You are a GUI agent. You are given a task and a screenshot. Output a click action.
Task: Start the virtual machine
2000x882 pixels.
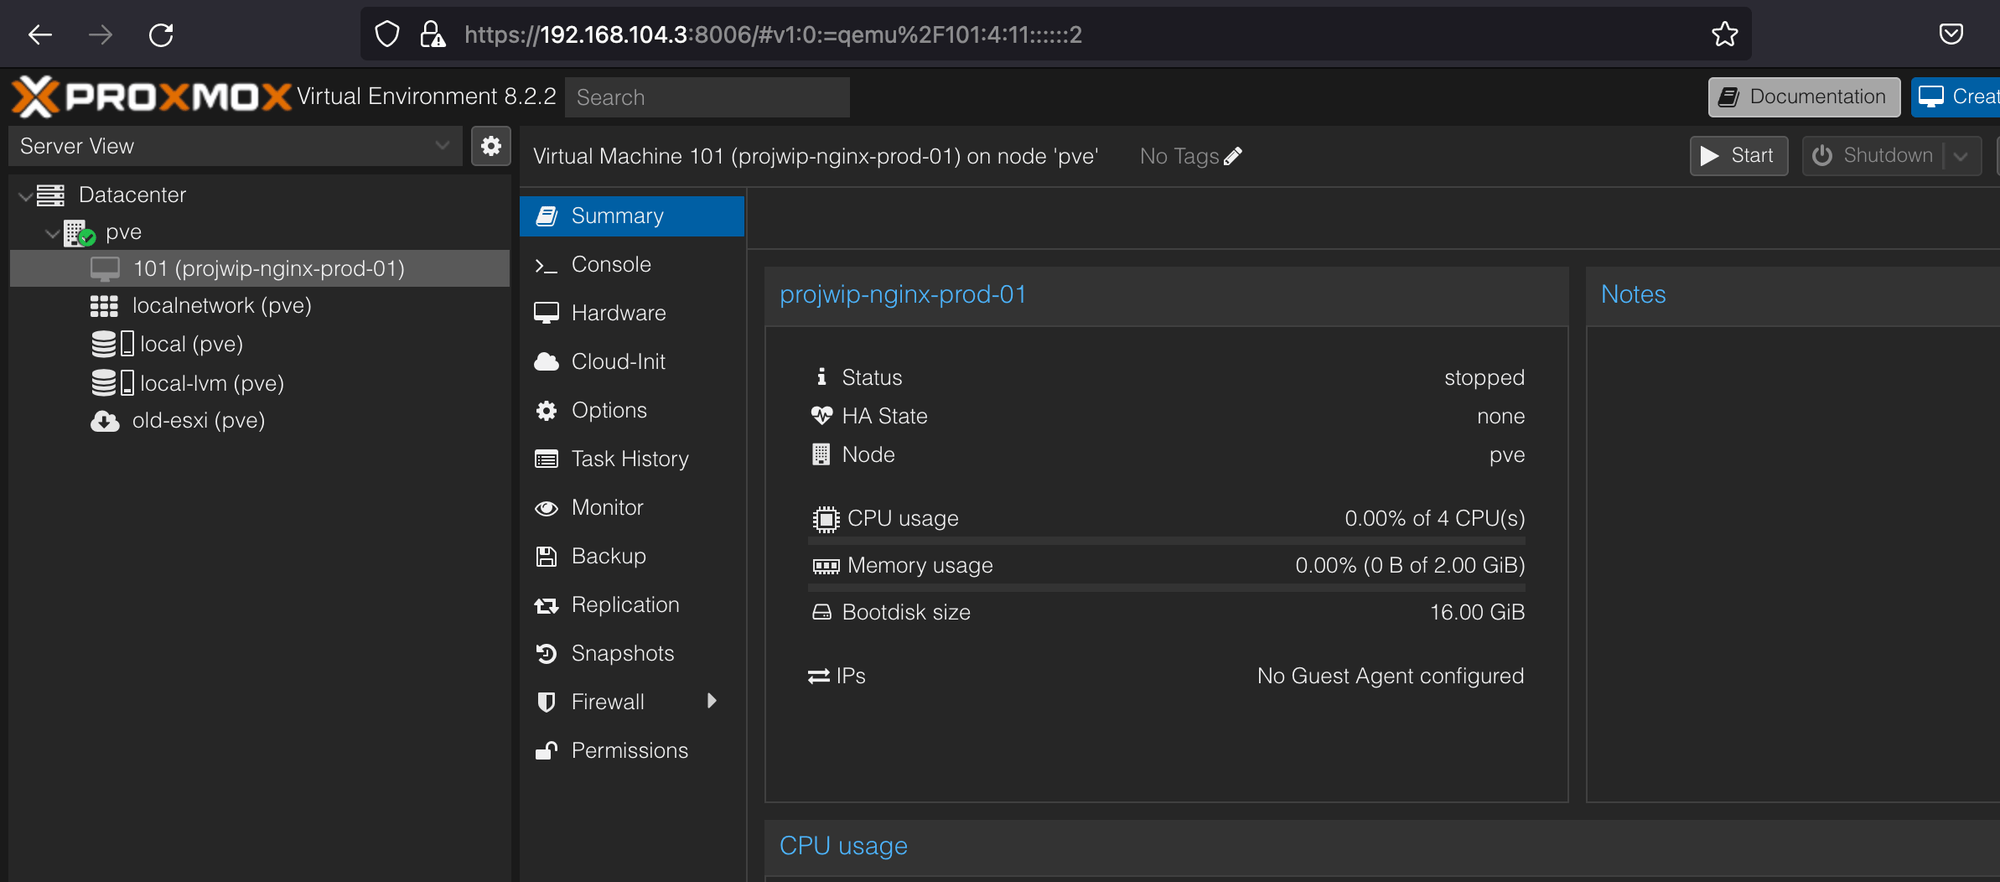click(x=1739, y=156)
